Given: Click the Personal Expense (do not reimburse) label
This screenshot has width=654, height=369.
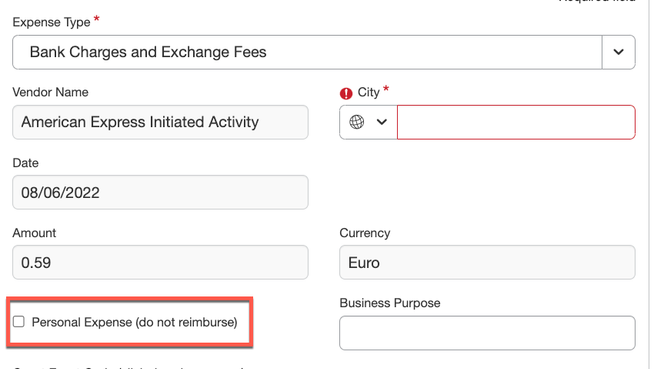Looking at the screenshot, I should point(134,322).
